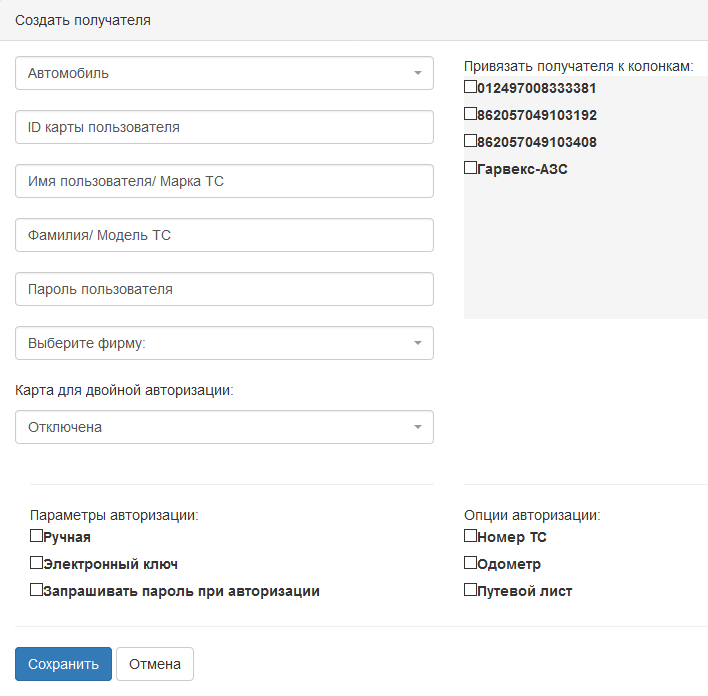Enable the Одометр option checkbox
Screen dimensions: 708x696
coord(471,563)
